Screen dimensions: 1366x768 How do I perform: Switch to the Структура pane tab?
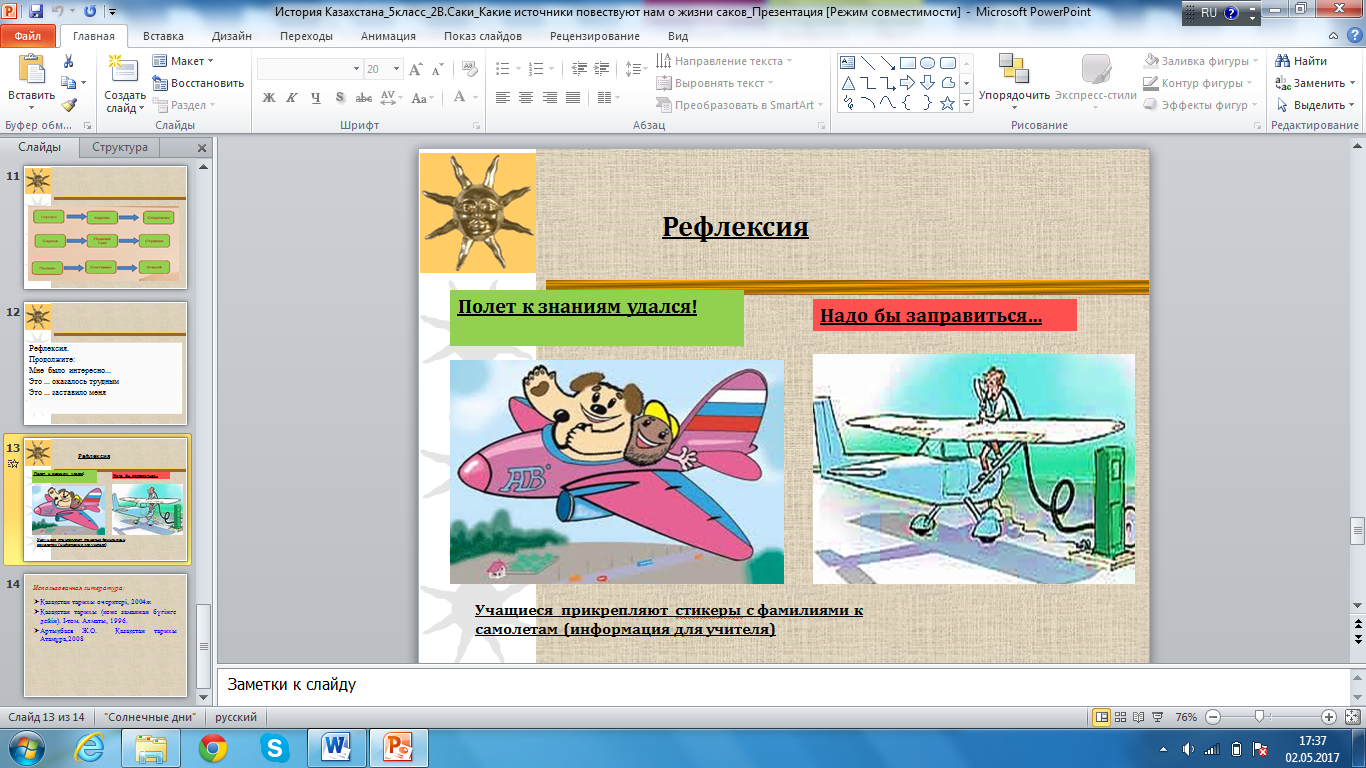point(120,147)
